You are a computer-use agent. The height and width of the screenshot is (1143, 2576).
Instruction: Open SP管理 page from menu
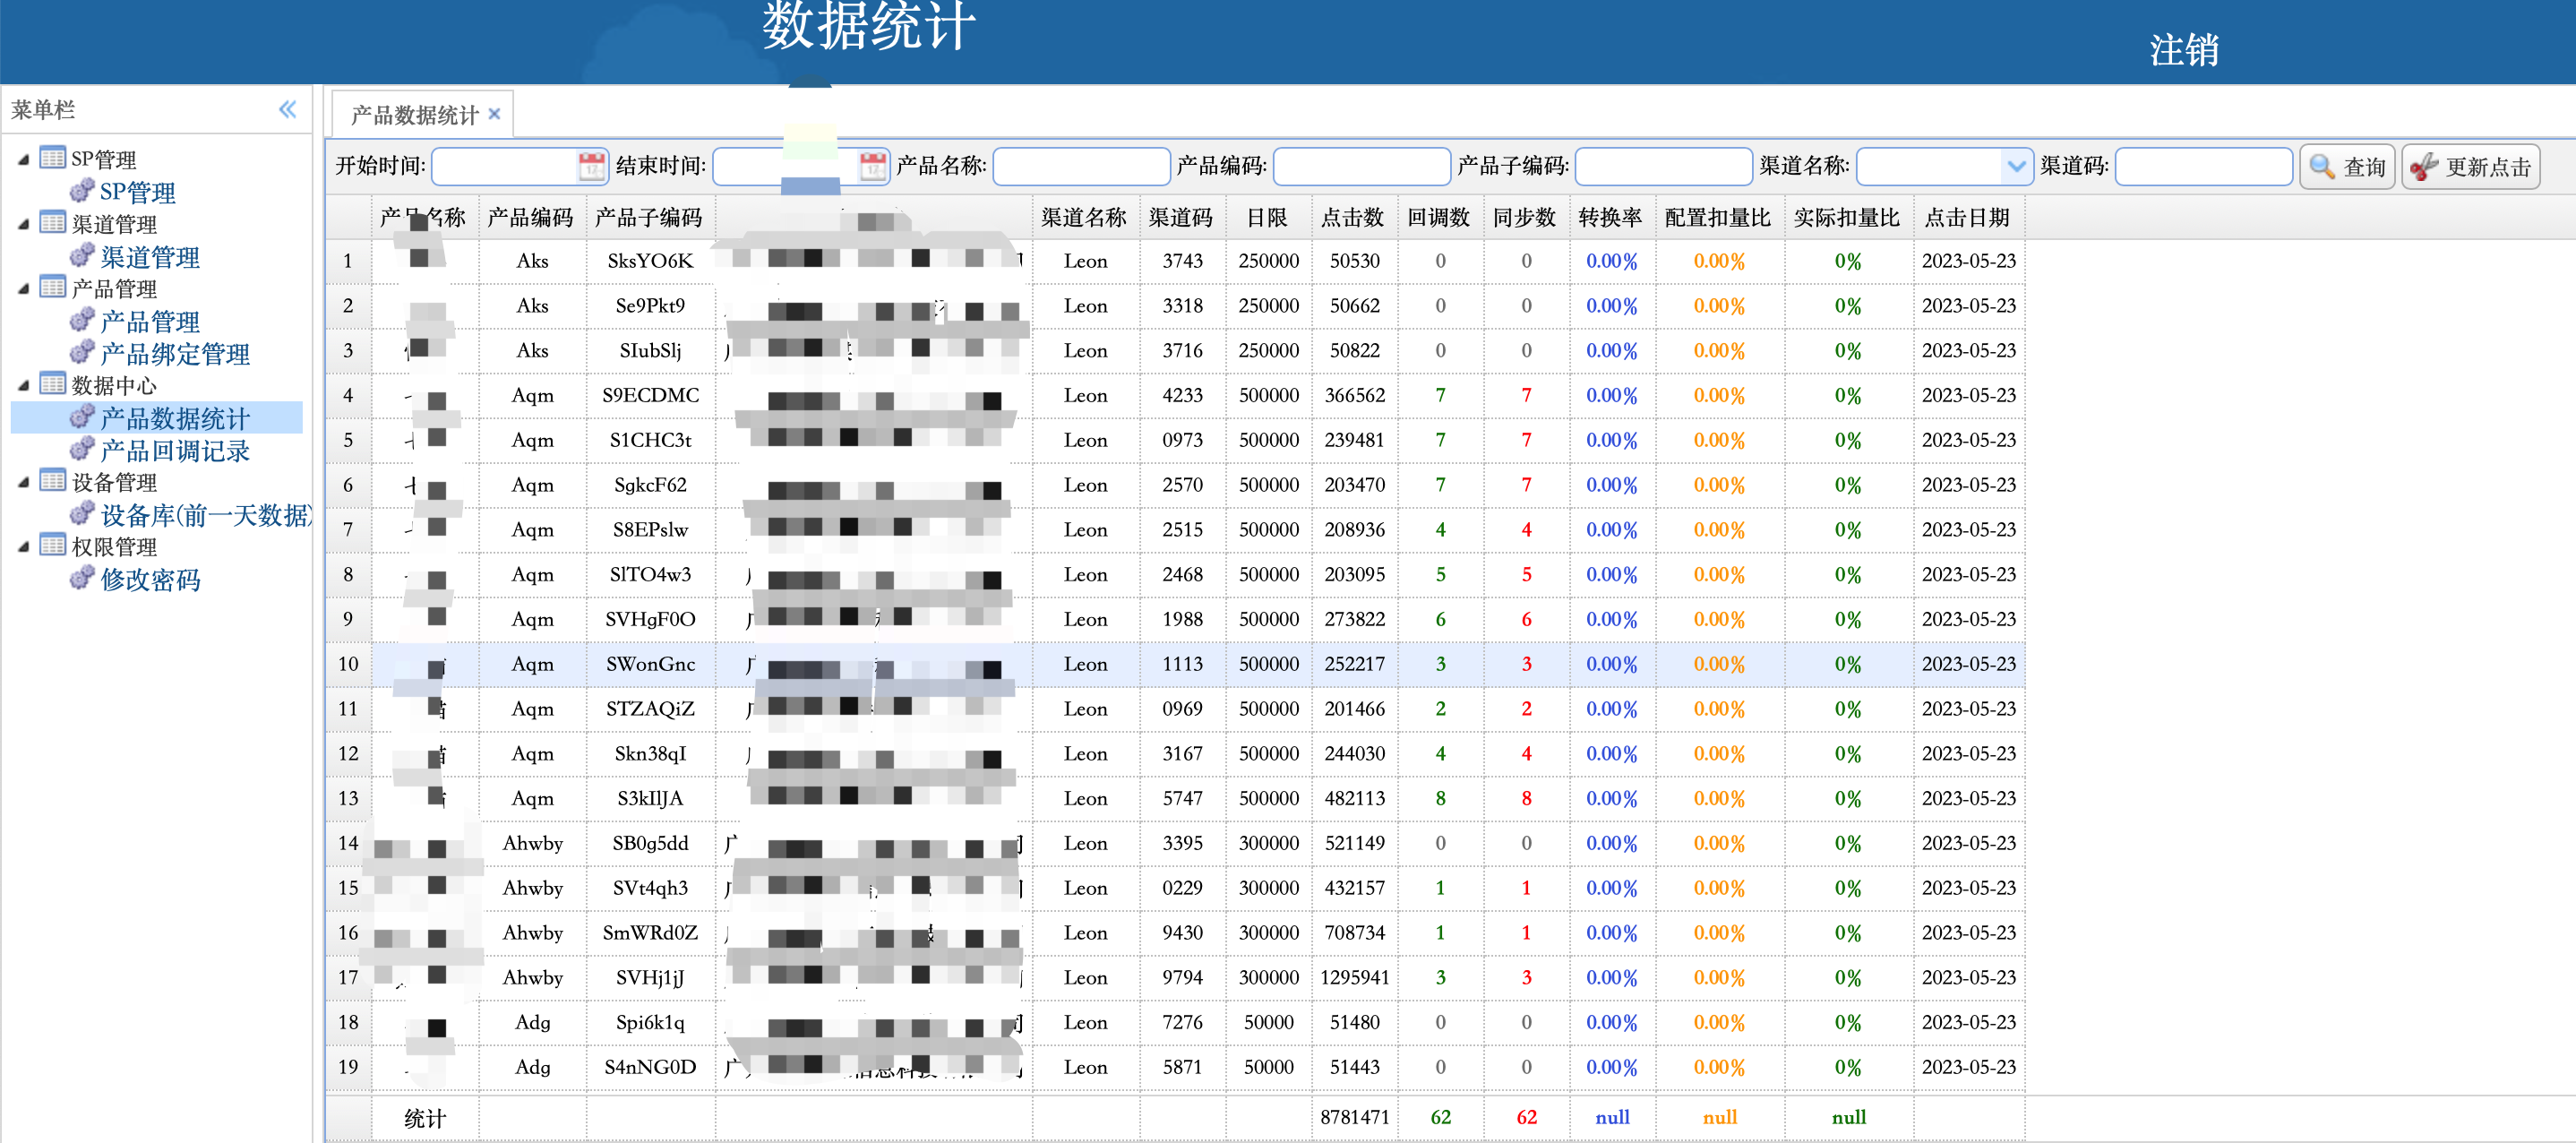click(138, 192)
